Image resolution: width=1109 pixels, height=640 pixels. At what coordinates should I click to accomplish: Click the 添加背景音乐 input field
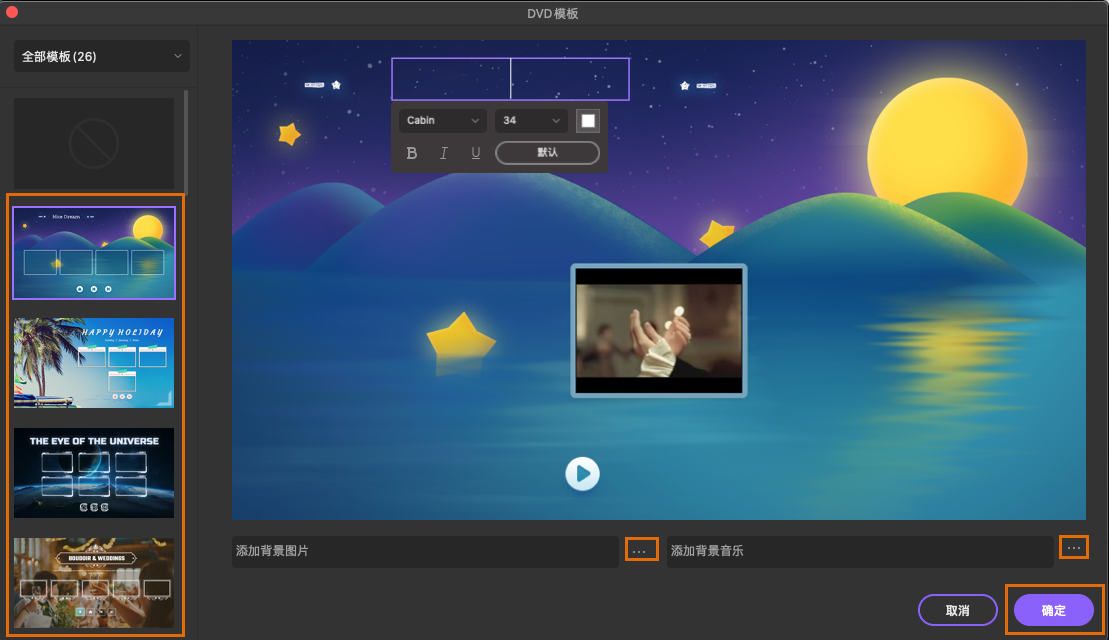859,551
